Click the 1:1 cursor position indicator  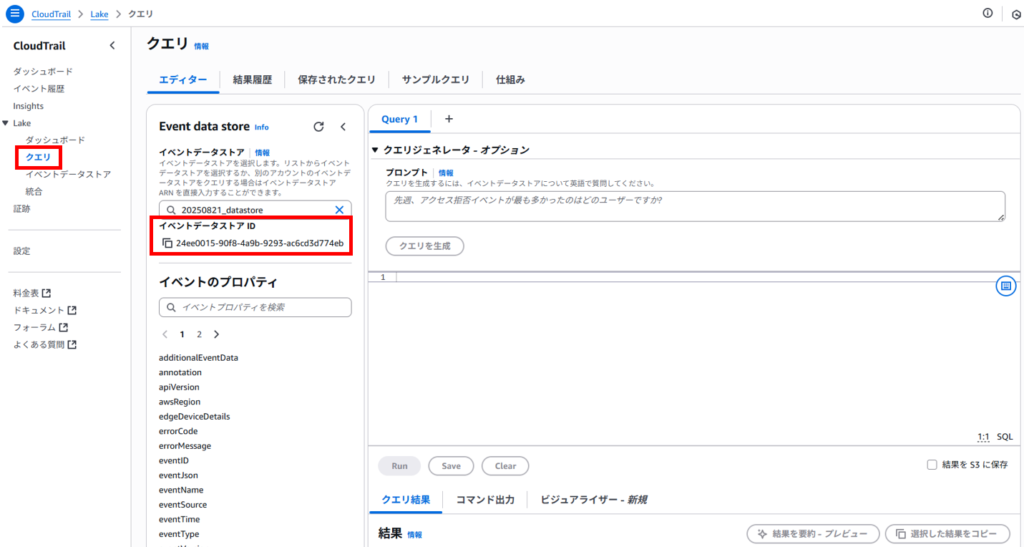point(983,437)
